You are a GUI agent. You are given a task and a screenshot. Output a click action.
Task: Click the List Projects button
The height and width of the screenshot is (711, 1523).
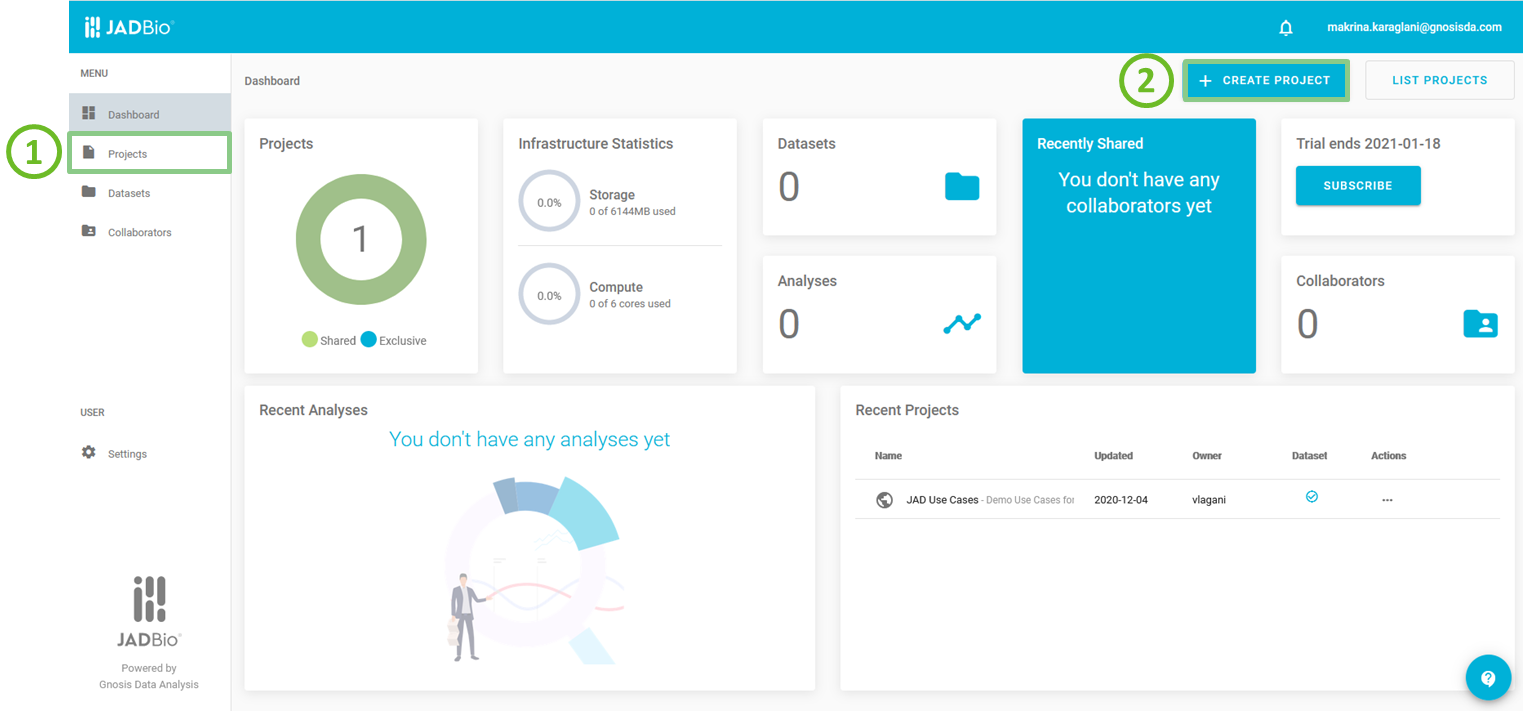click(1439, 80)
